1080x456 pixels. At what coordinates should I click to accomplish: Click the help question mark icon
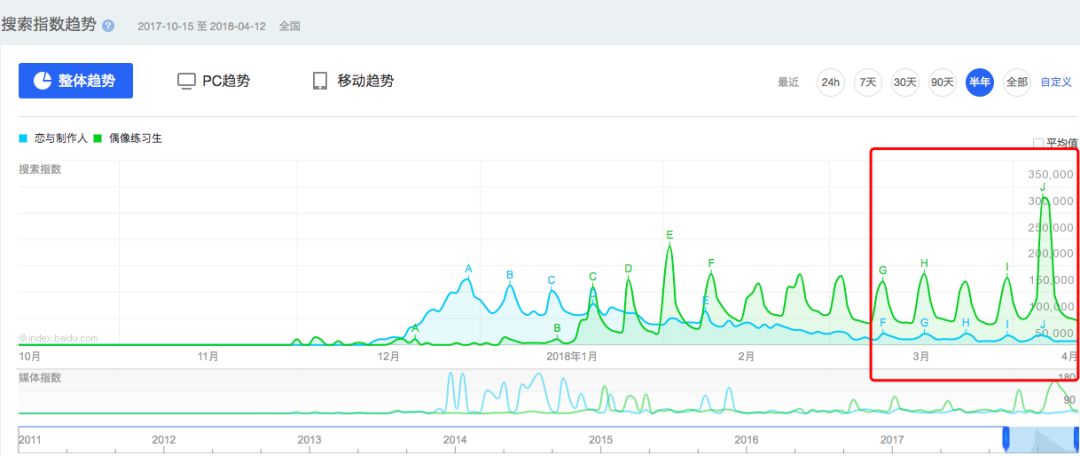(108, 26)
